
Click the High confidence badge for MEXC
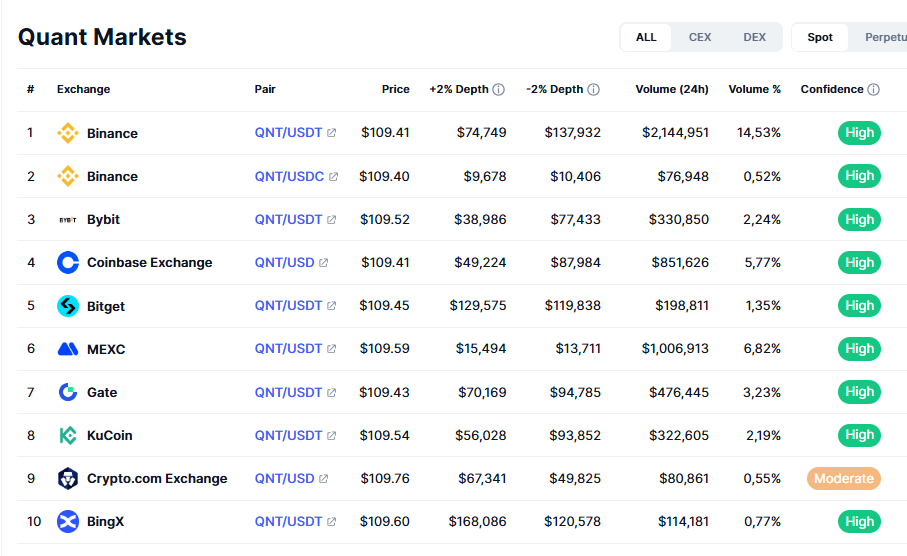pyautogui.click(x=860, y=349)
